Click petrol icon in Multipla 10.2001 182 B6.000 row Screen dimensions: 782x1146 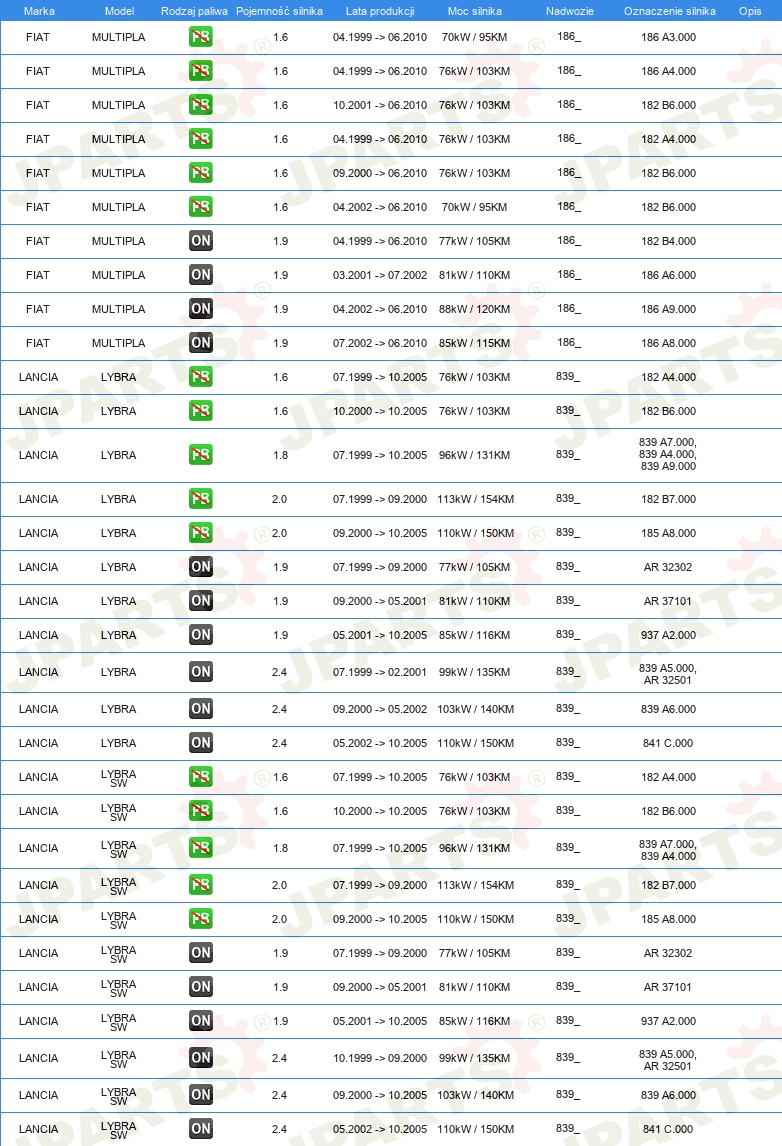click(200, 105)
